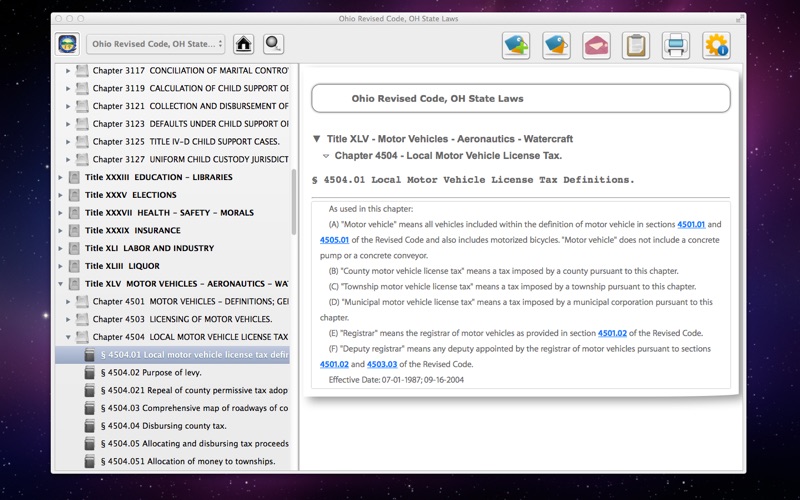Viewport: 800px width, 500px height.
Task: Add a new tag bookmark
Action: (x=516, y=45)
